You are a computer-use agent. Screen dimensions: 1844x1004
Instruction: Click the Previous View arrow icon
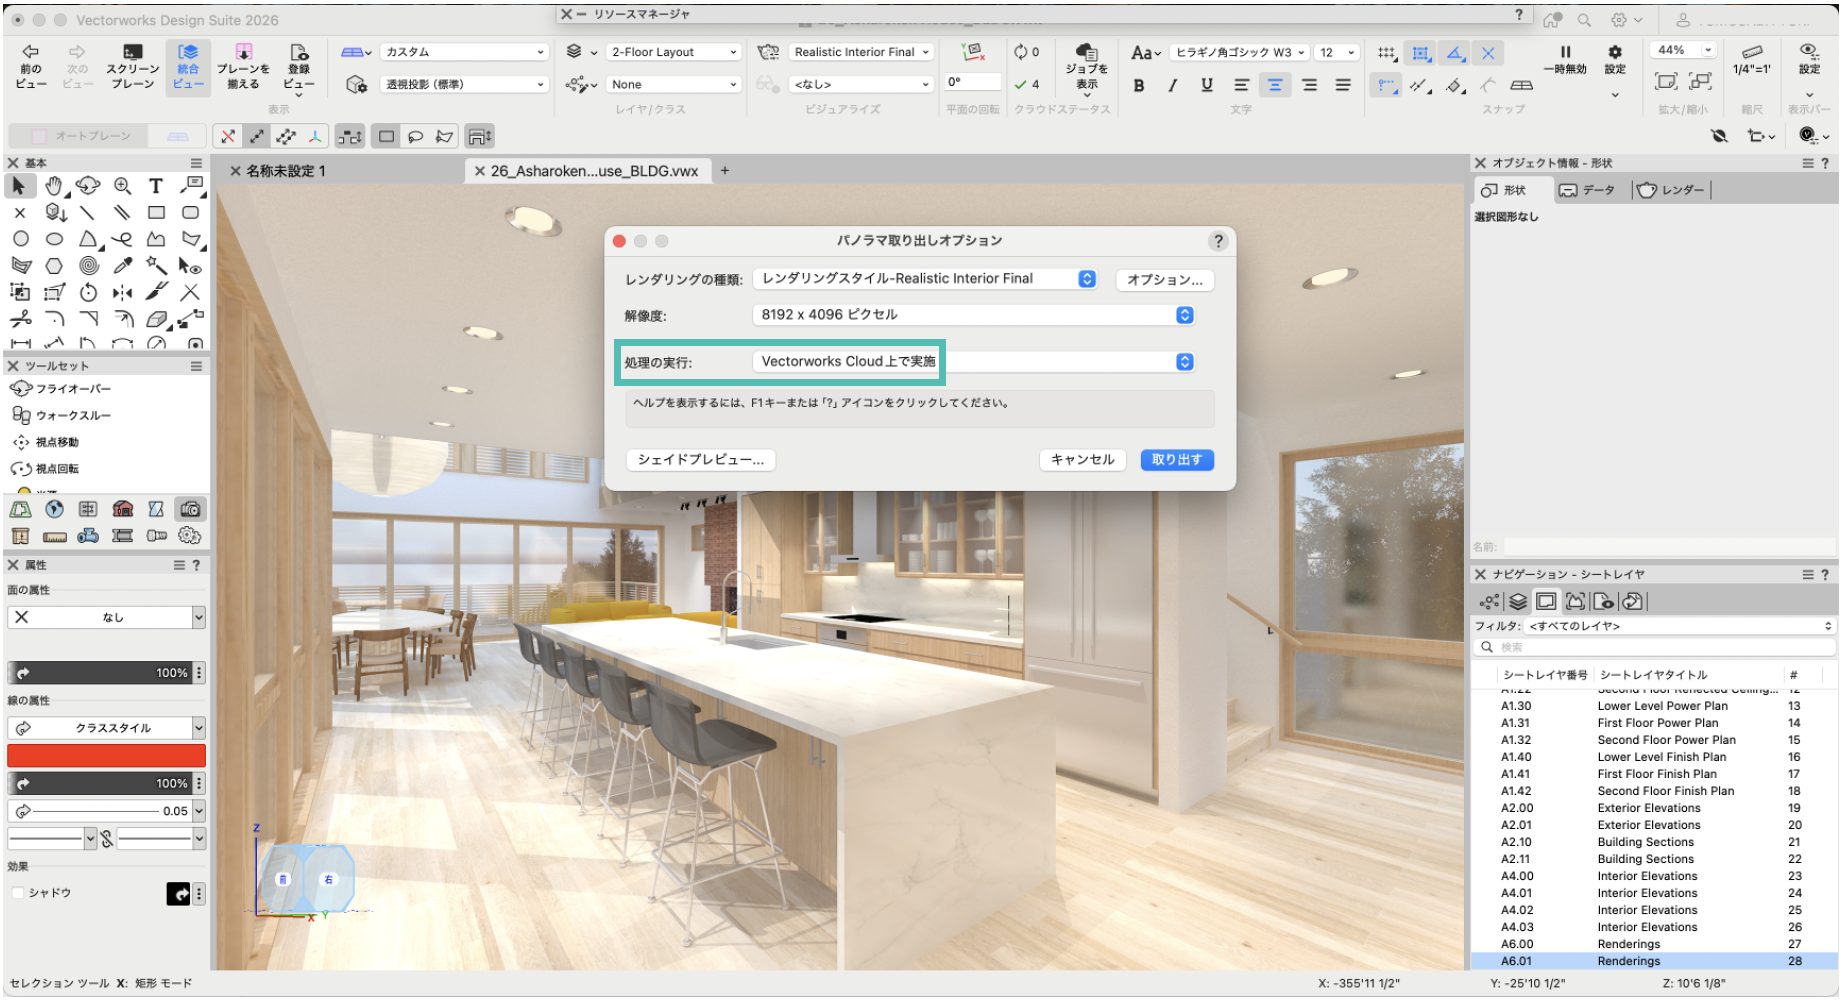[30, 53]
